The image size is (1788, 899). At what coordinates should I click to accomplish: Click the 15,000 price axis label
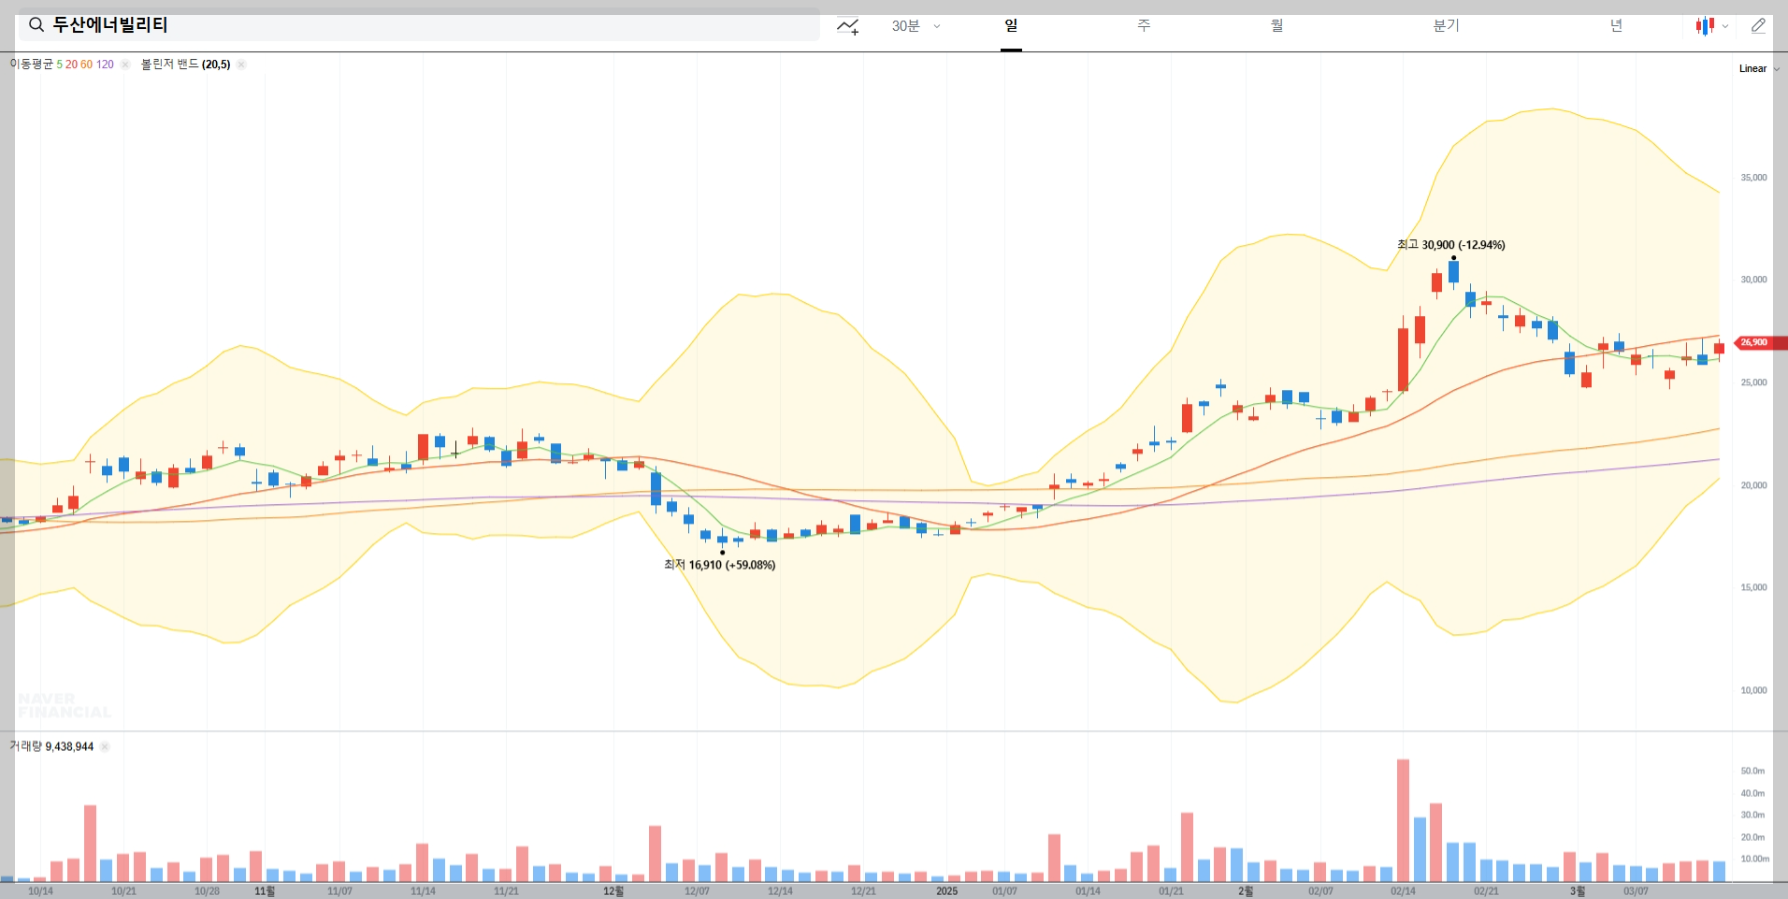point(1754,587)
